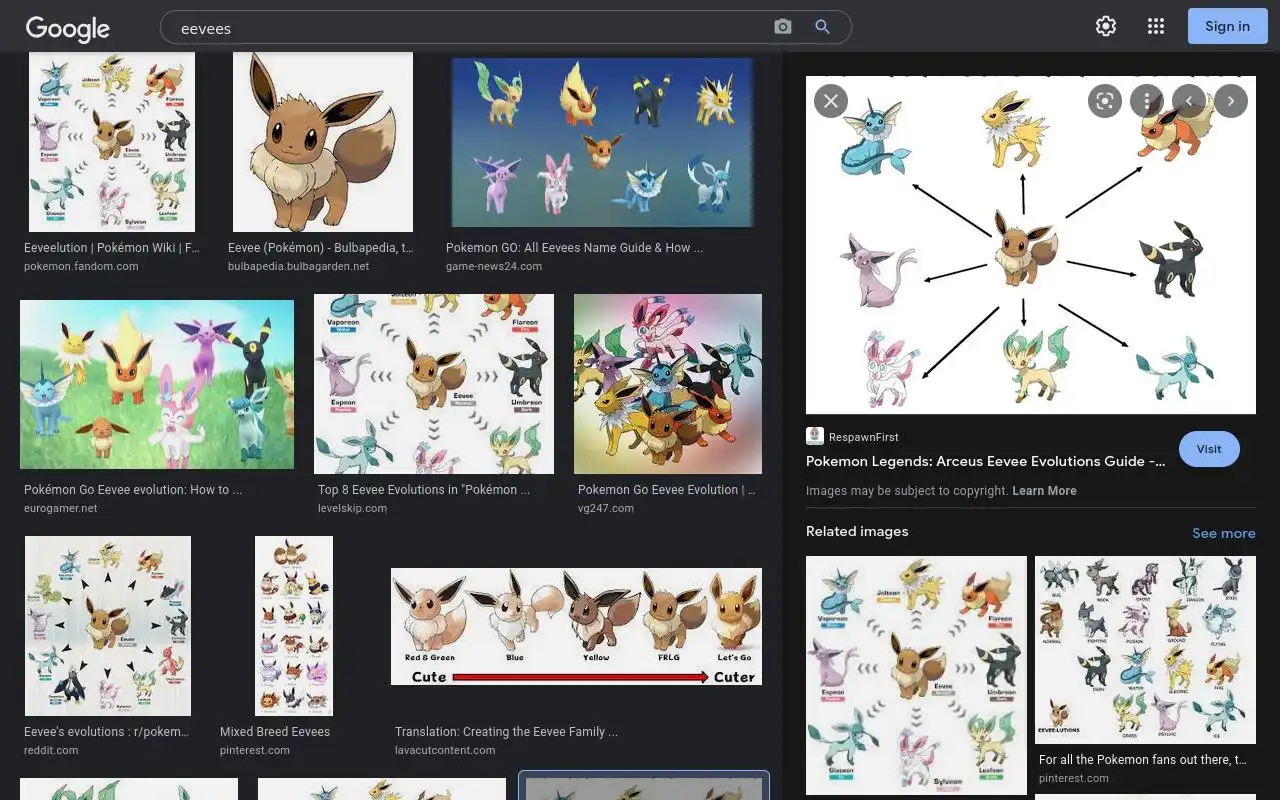Click See more related images
1280x800 pixels.
pos(1223,533)
